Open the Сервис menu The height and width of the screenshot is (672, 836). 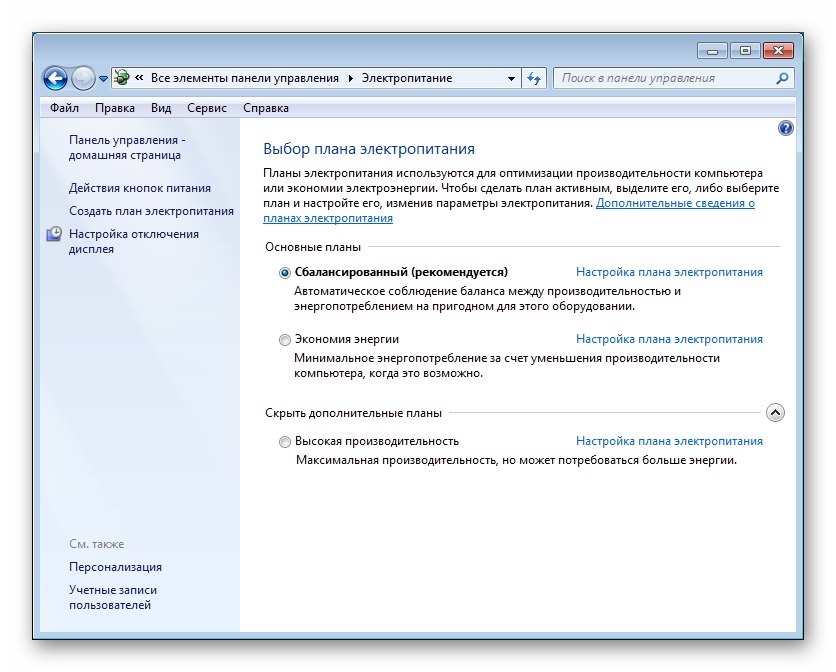[207, 108]
